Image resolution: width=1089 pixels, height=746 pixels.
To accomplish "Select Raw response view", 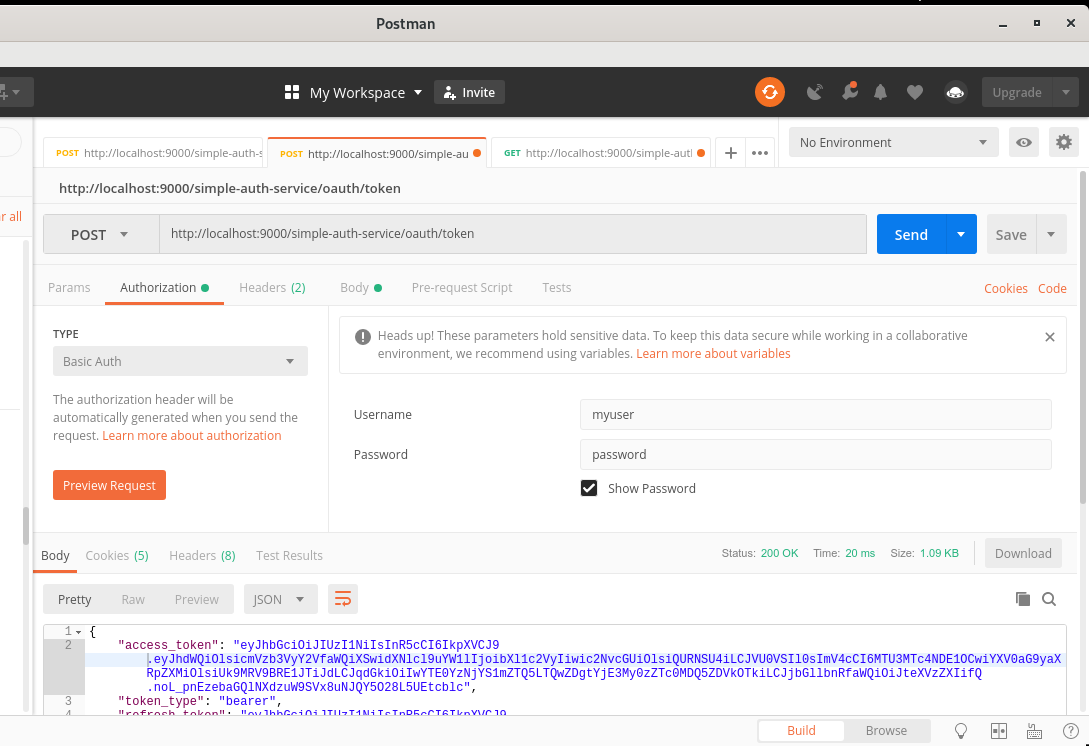I will pyautogui.click(x=133, y=599).
